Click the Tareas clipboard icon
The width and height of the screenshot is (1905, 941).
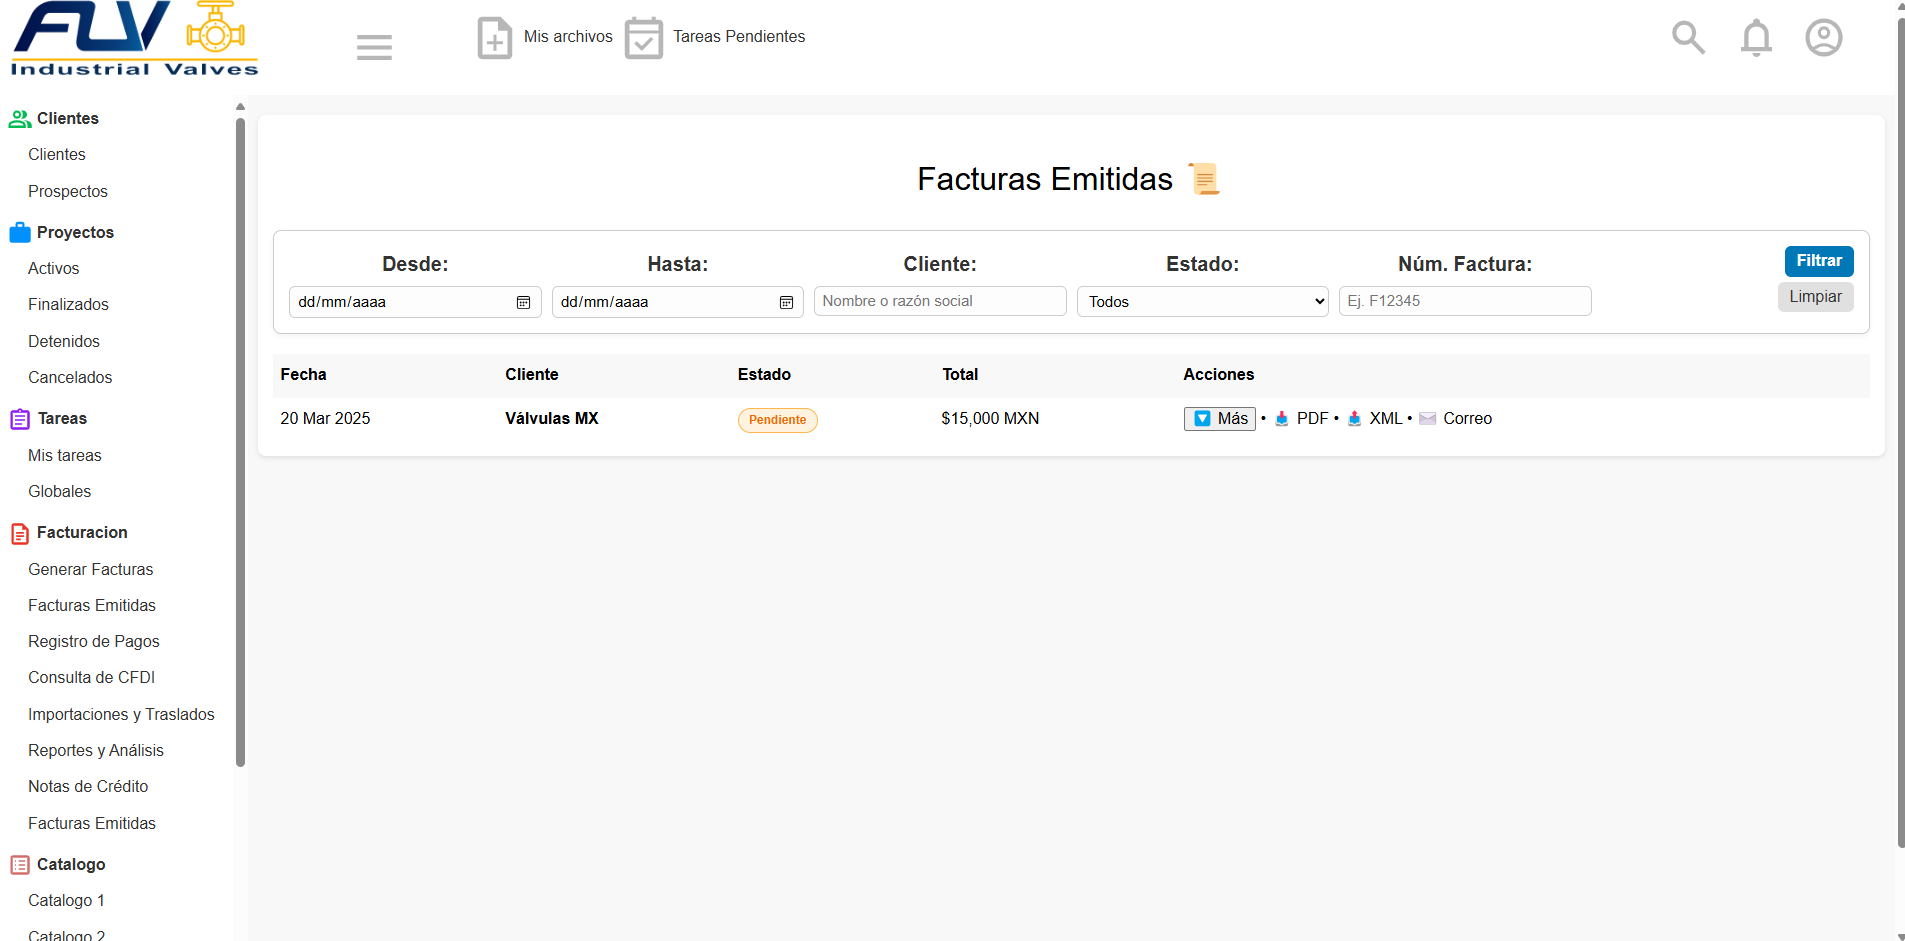click(x=20, y=419)
